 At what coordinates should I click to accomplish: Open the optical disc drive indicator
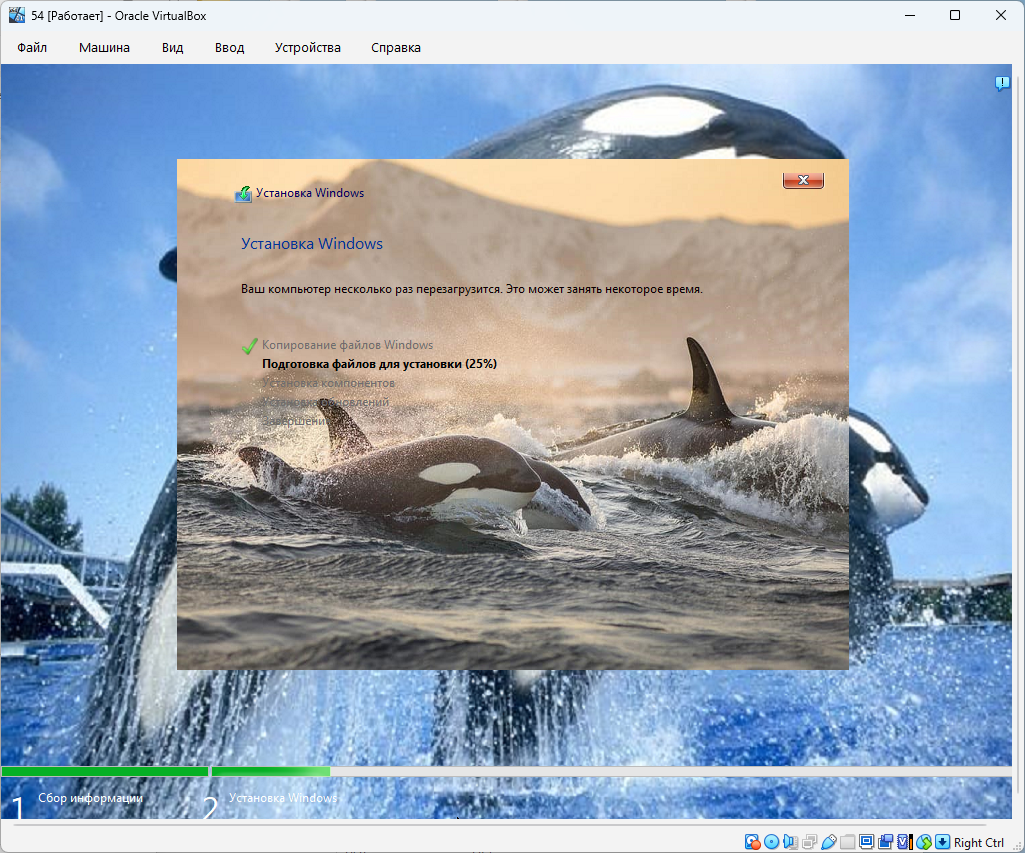click(x=771, y=842)
